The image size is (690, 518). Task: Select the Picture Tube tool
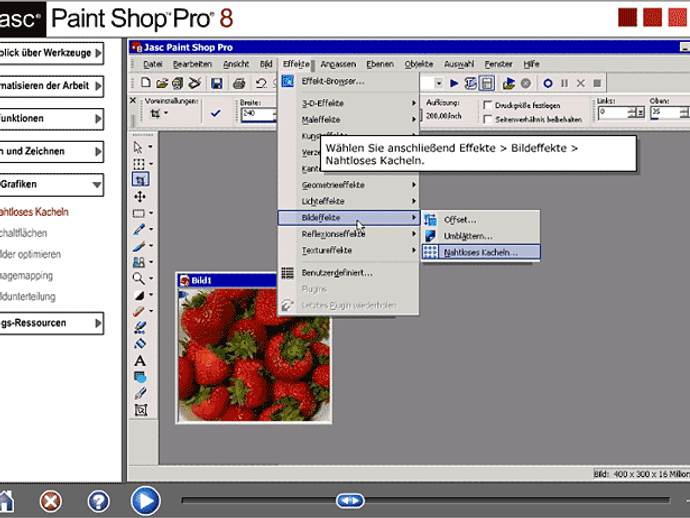point(140,328)
